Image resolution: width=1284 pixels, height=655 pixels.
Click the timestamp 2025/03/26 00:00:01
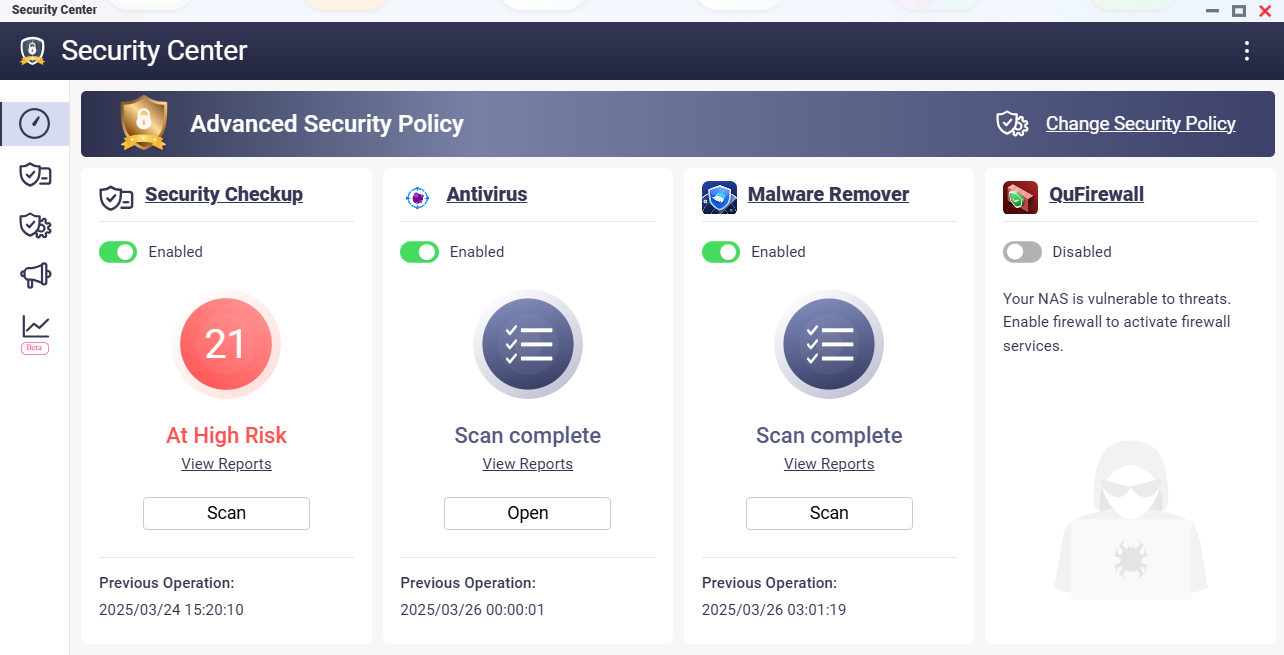pos(473,610)
